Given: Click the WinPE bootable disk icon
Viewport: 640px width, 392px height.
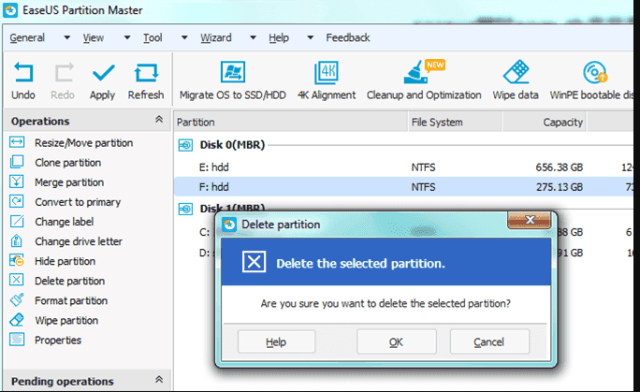Looking at the screenshot, I should click(594, 72).
